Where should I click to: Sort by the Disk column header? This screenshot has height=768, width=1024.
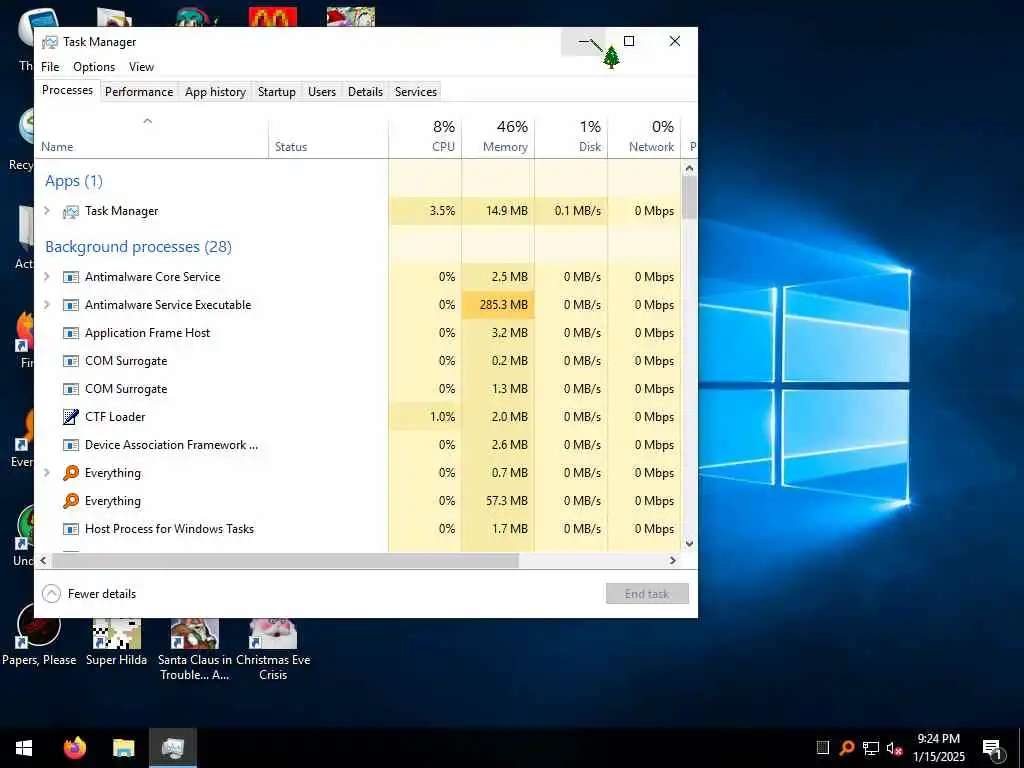point(571,136)
